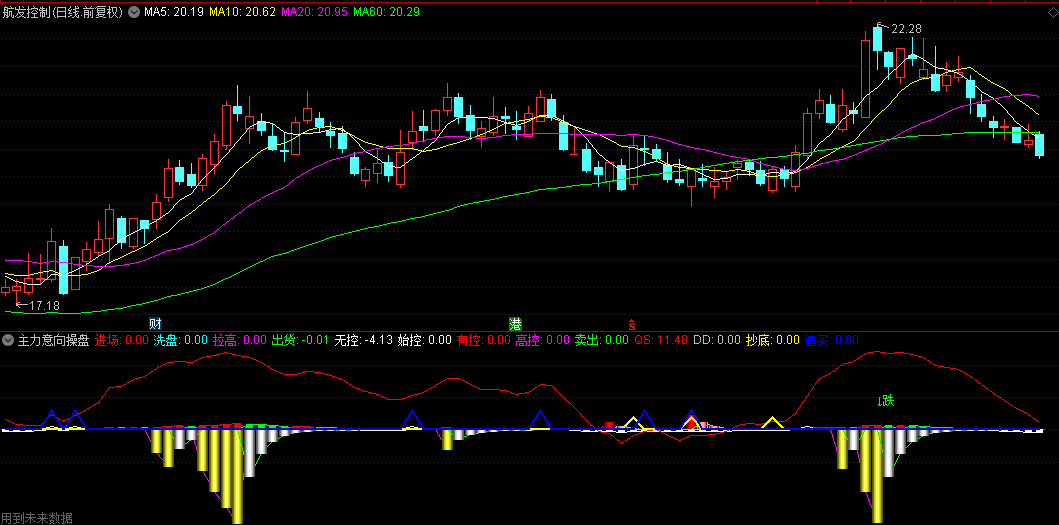Click the 始控: 0.00 value
This screenshot has width=1059, height=525.
click(x=425, y=340)
